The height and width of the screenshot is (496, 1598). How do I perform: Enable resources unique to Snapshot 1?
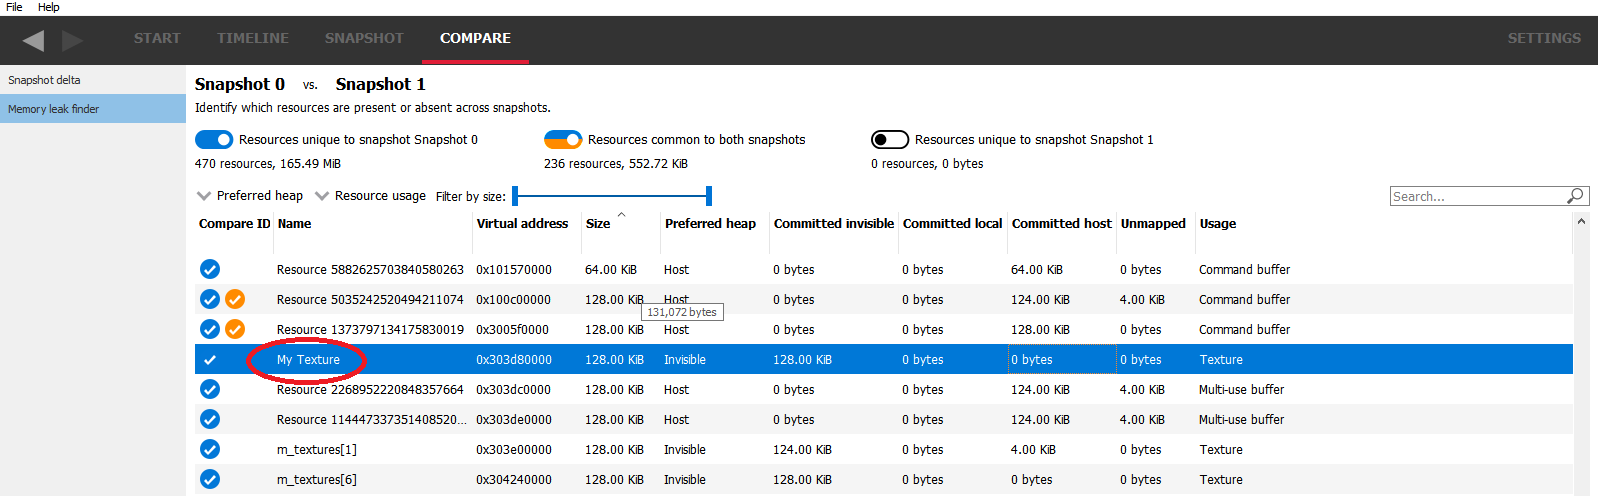[889, 140]
